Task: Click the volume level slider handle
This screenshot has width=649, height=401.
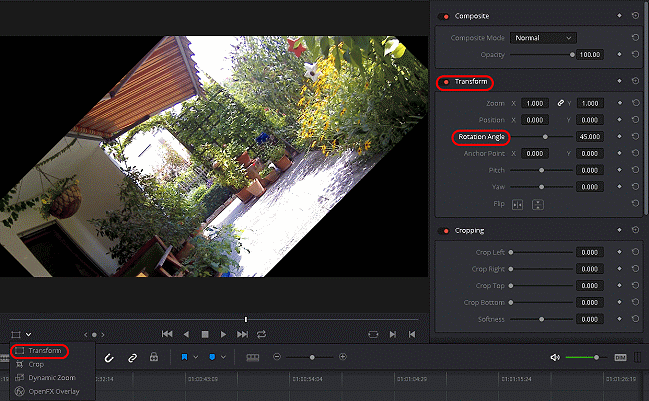Action: (596, 357)
